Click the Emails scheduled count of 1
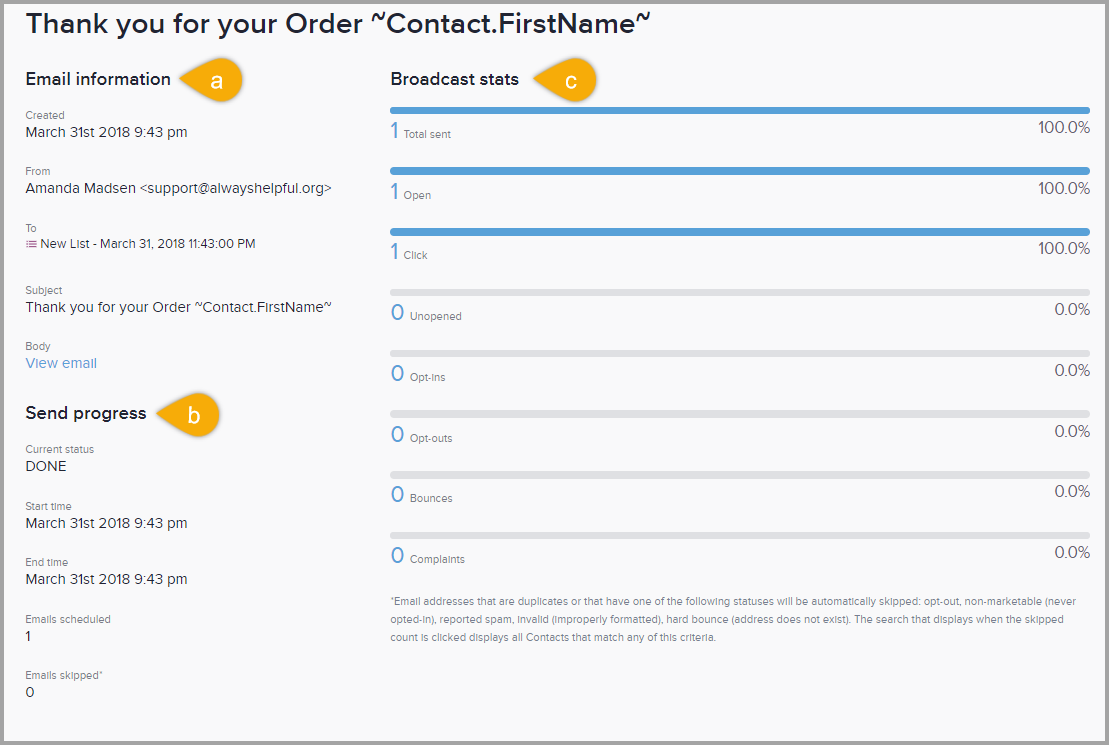1109x745 pixels. click(x=28, y=636)
